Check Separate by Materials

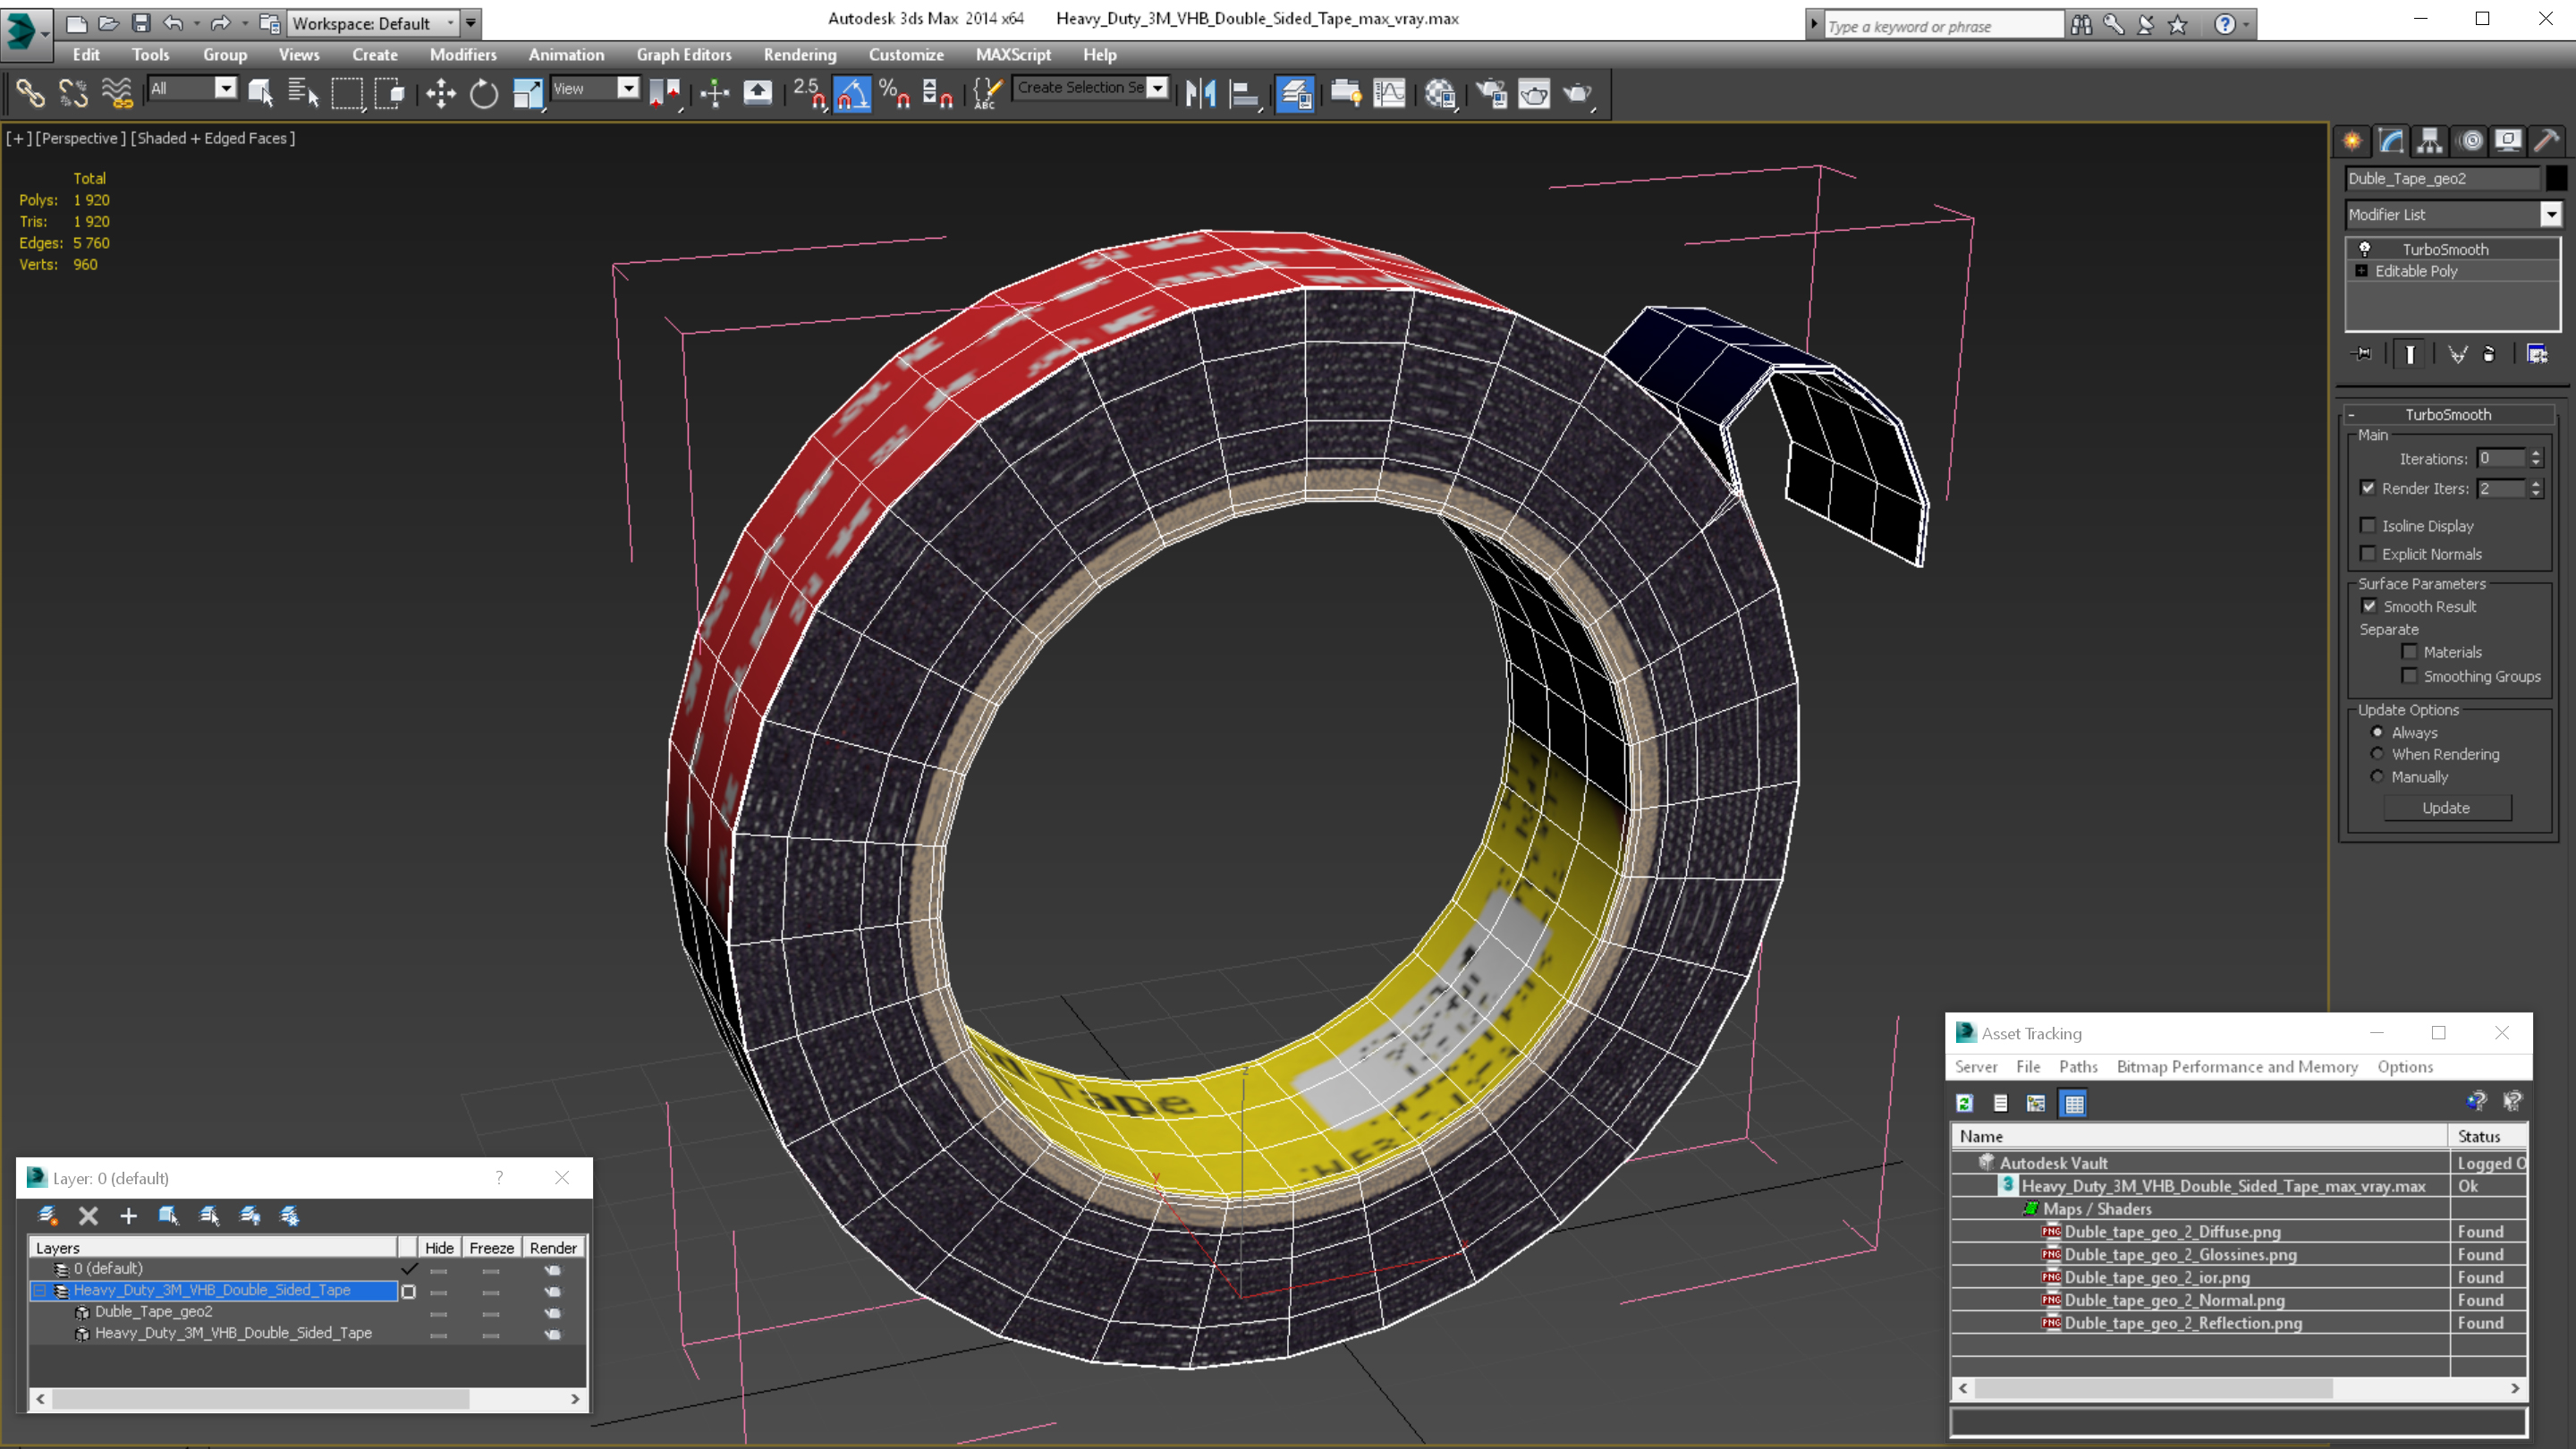click(2409, 651)
